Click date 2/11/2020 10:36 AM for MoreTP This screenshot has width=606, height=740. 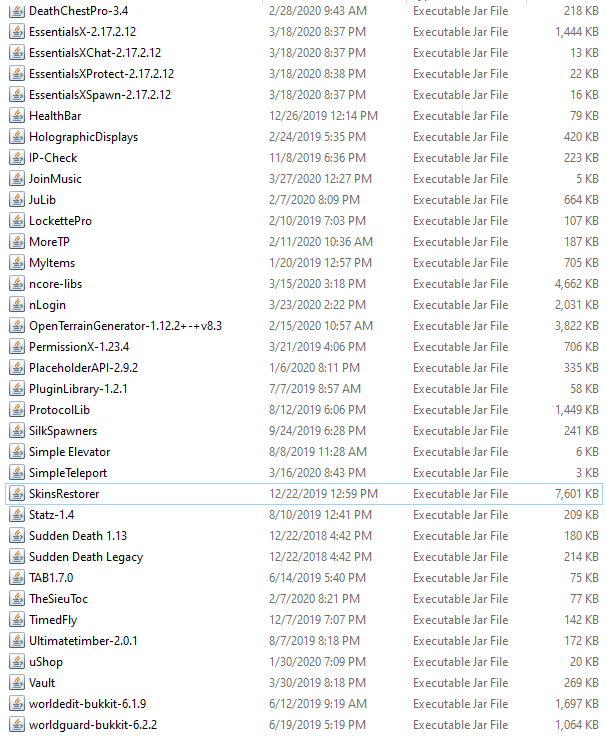321,242
